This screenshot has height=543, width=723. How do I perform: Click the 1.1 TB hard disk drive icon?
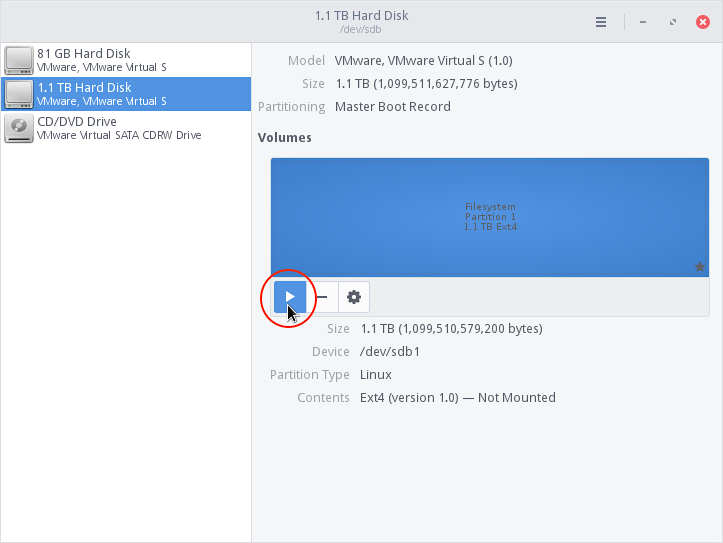(x=19, y=94)
